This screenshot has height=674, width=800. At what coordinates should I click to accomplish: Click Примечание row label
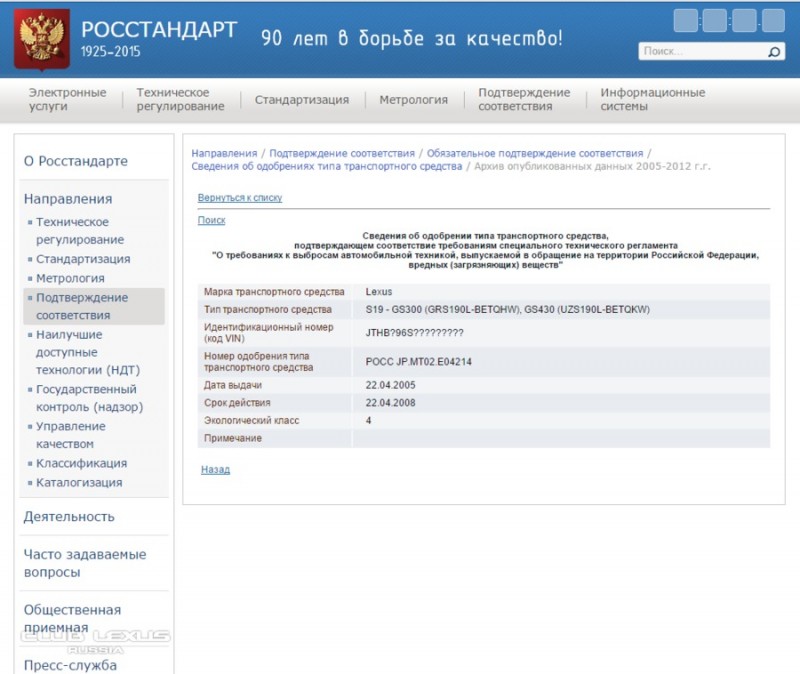[233, 438]
